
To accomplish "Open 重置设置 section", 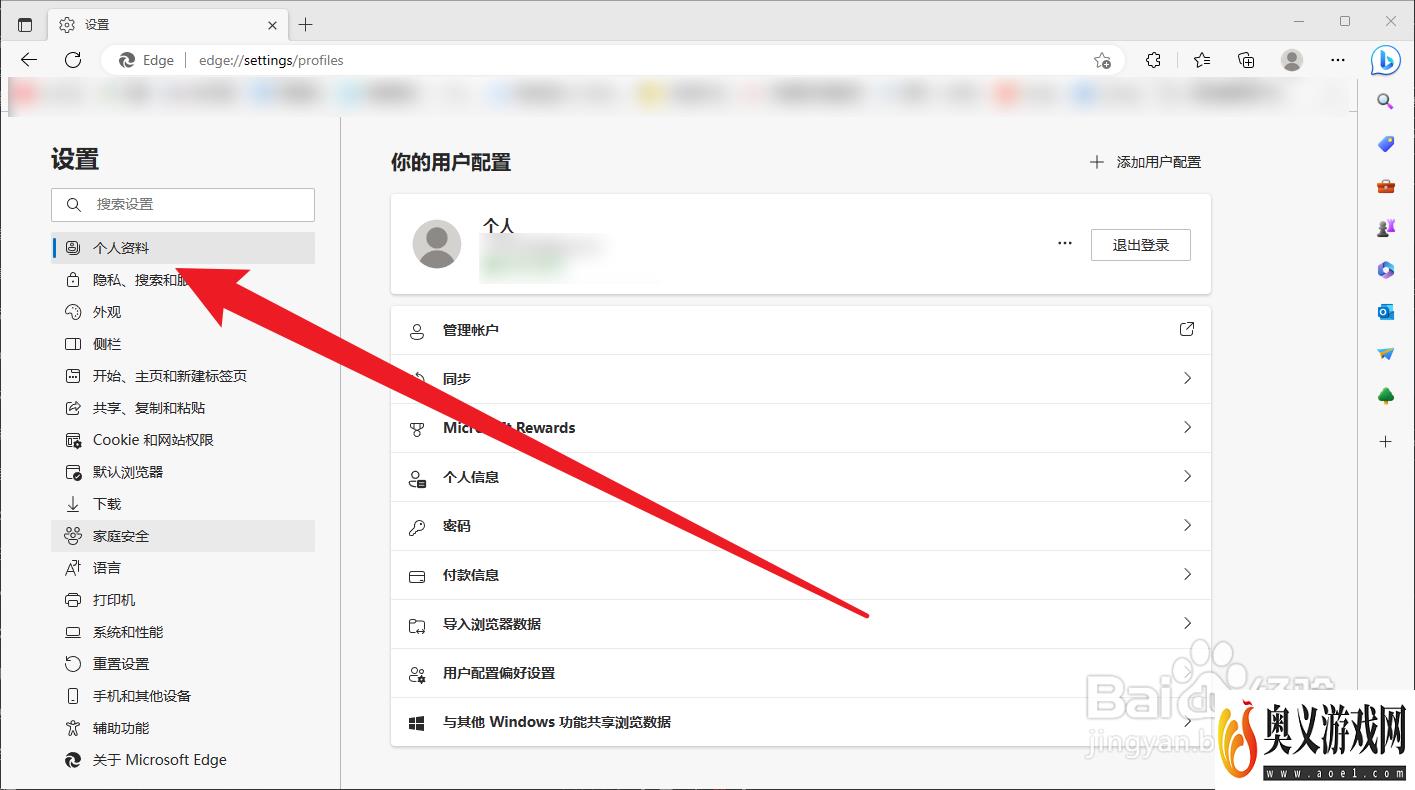I will [183, 664].
